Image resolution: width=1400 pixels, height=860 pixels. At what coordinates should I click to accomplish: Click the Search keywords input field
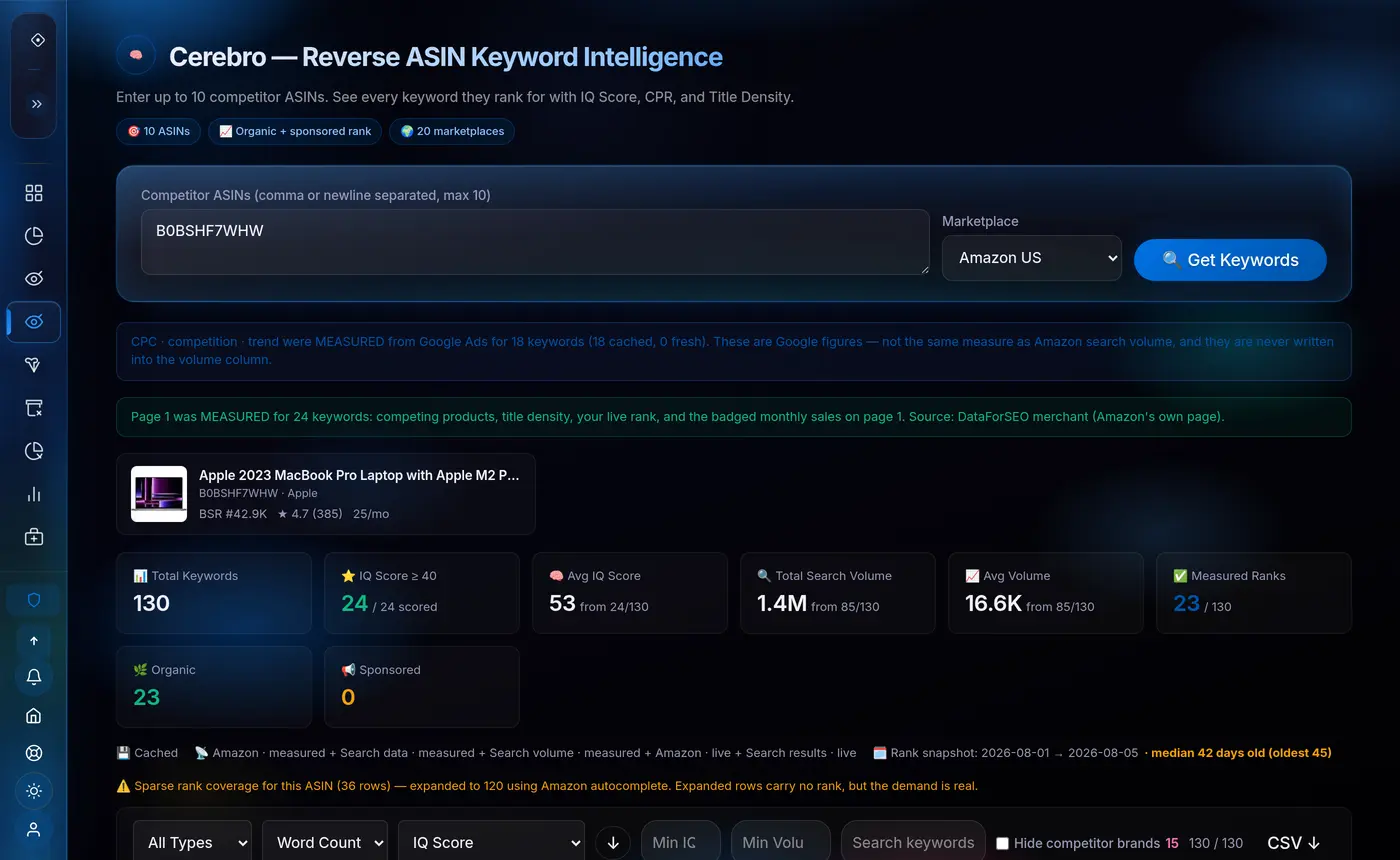pyautogui.click(x=913, y=843)
